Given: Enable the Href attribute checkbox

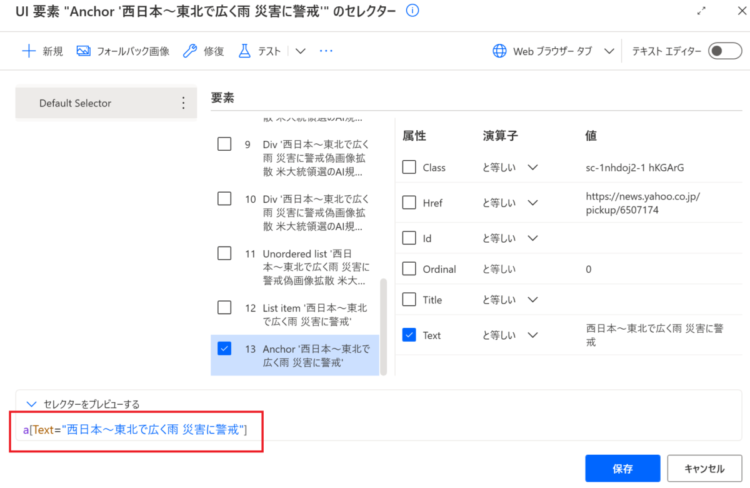Looking at the screenshot, I should point(409,202).
